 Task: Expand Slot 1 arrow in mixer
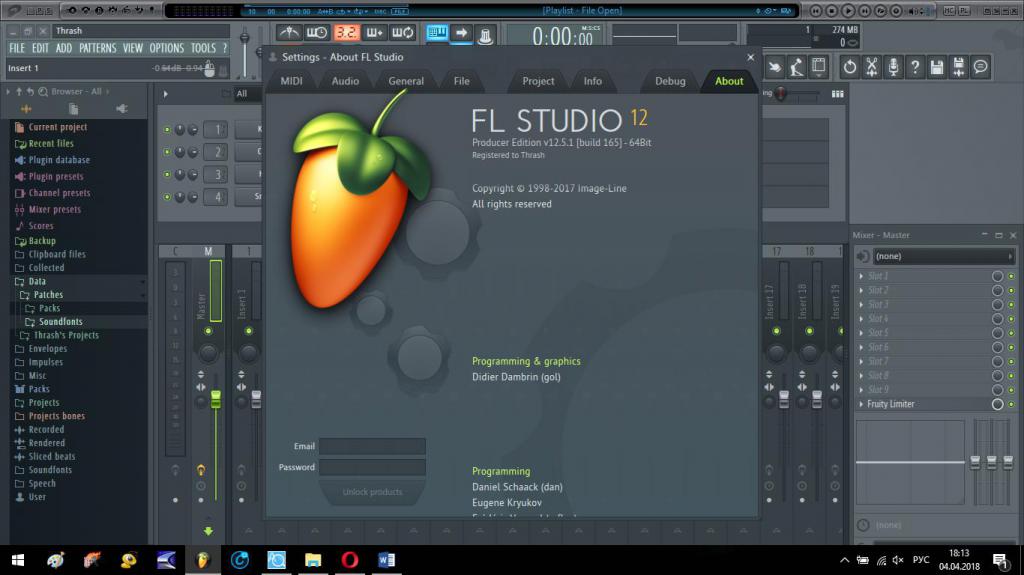[x=861, y=276]
